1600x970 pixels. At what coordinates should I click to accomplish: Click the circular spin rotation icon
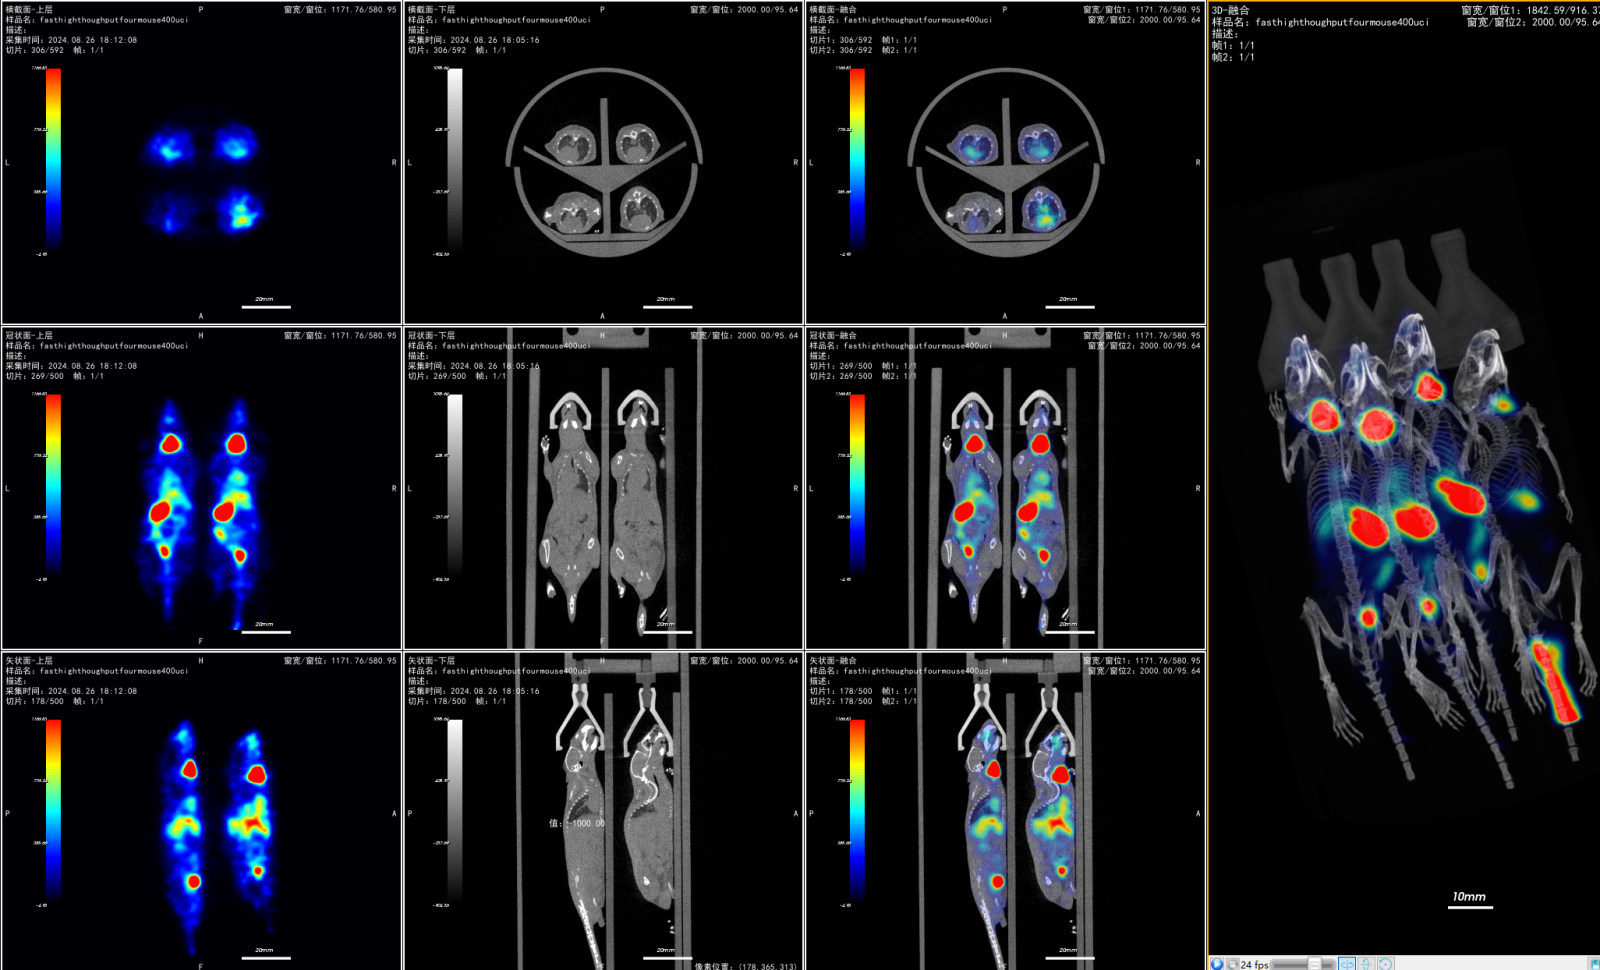tap(1385, 964)
